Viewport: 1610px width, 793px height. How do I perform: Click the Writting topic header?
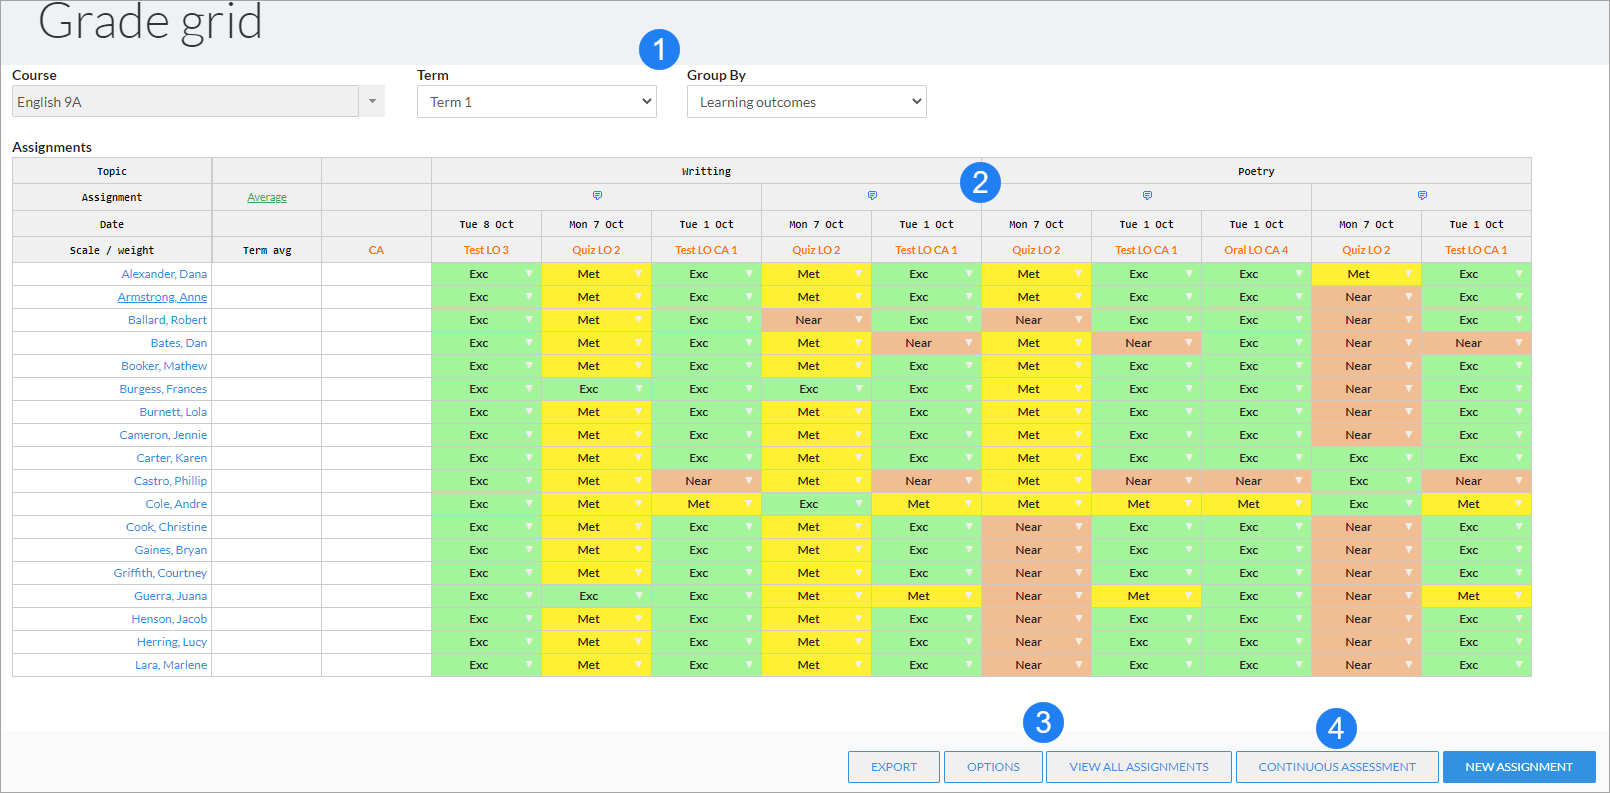[706, 171]
